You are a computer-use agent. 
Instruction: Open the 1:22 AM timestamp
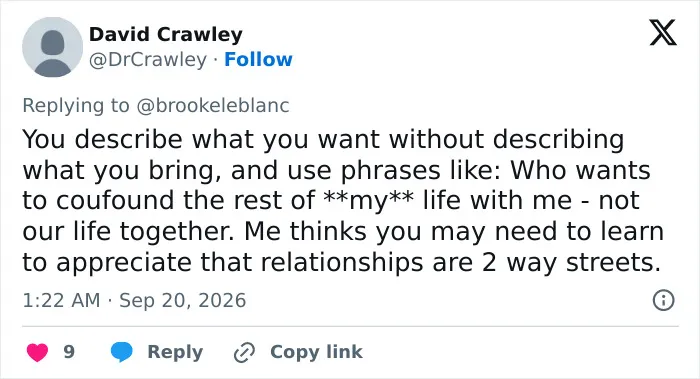62,300
